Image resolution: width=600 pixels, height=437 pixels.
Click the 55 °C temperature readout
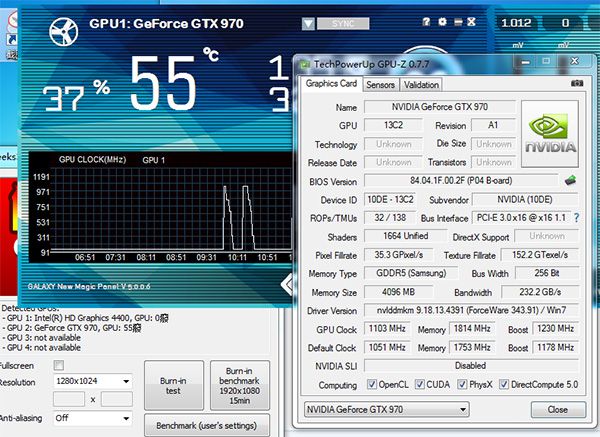[x=174, y=80]
